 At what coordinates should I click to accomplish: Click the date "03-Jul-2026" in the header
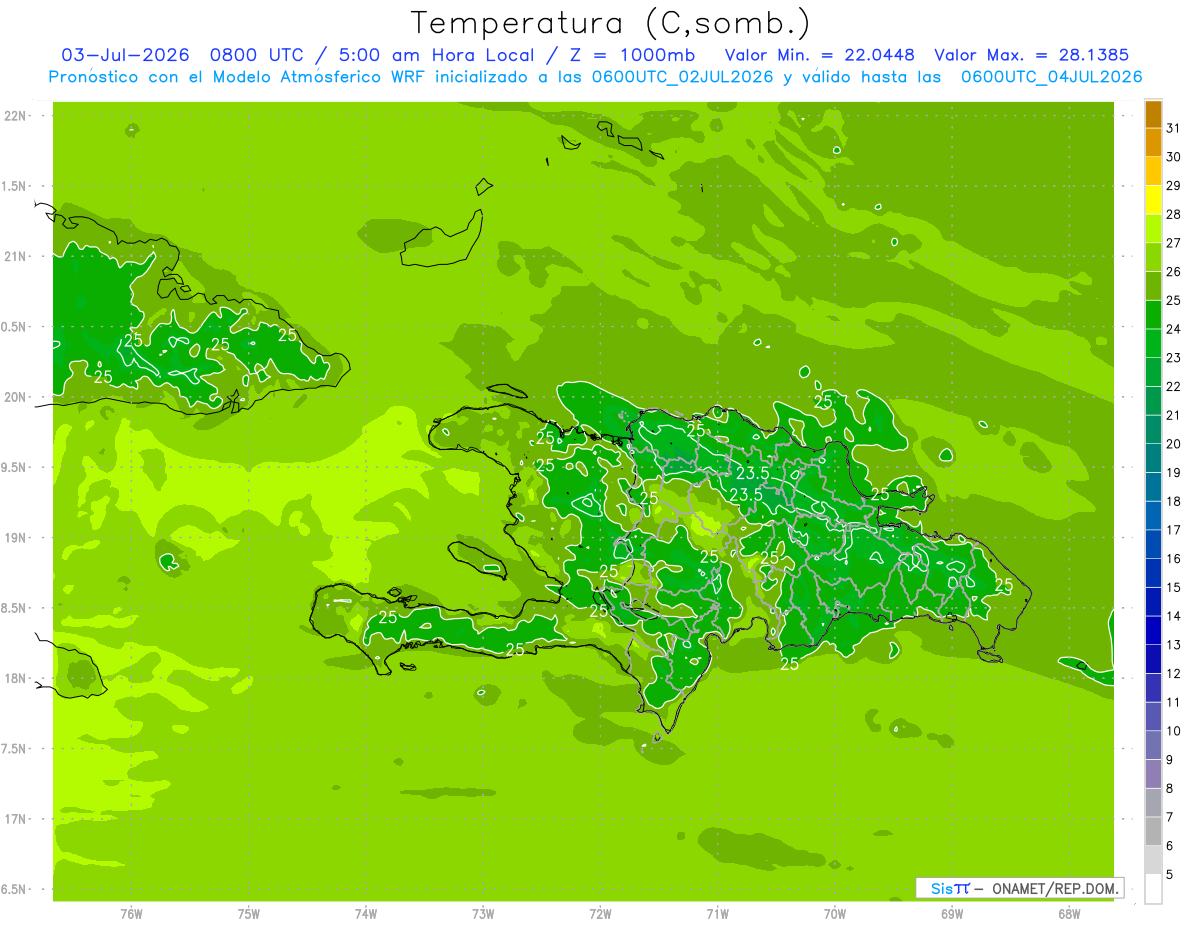pyautogui.click(x=127, y=55)
